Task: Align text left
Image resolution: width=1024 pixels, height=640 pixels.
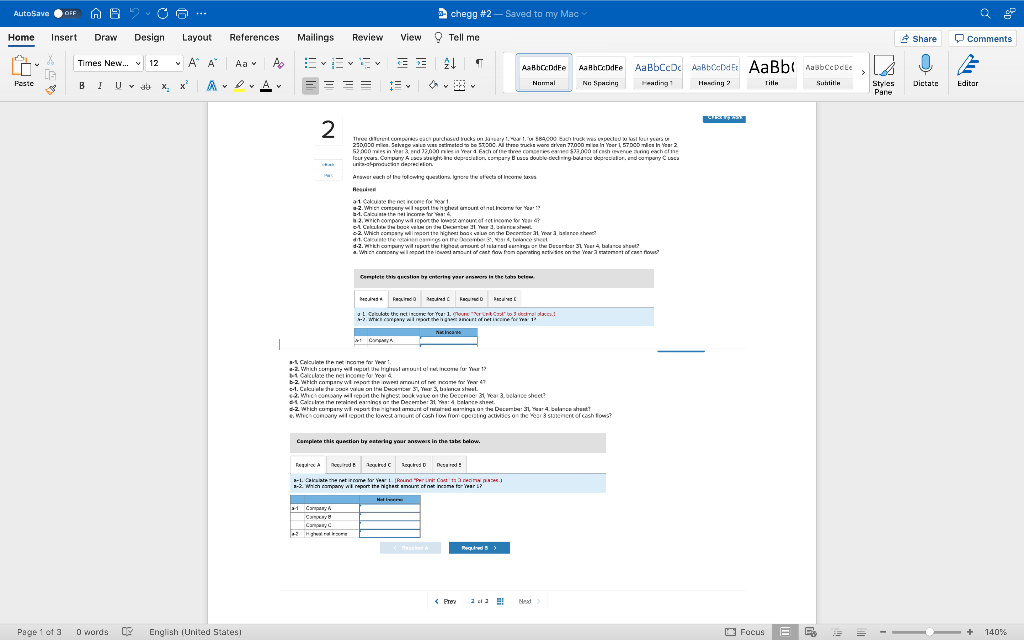Action: pyautogui.click(x=310, y=86)
